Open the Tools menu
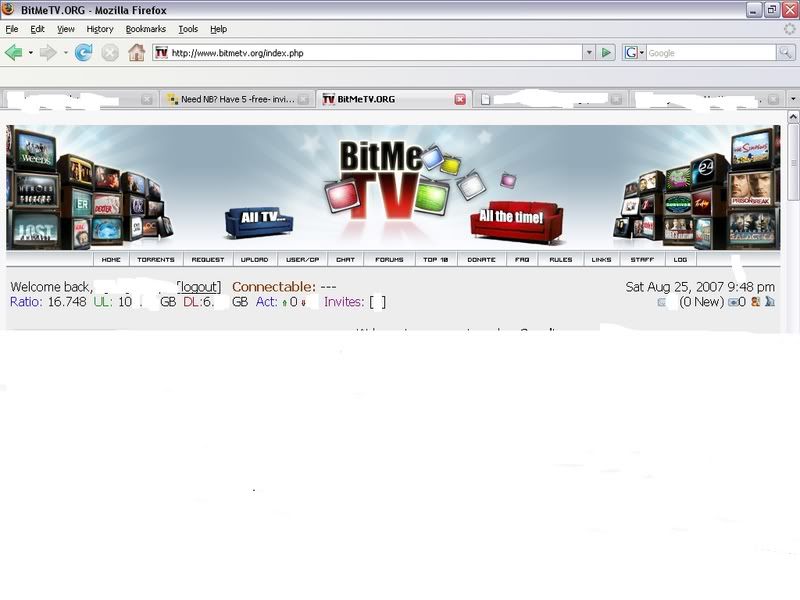 point(188,29)
